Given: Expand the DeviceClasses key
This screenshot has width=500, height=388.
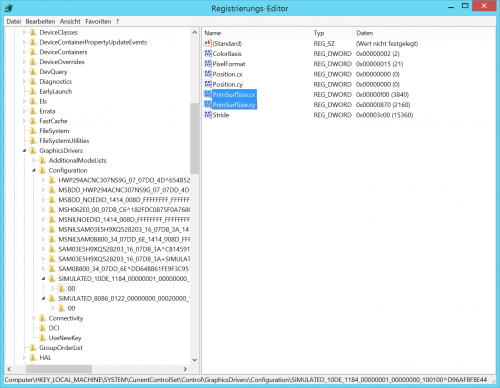Looking at the screenshot, I should coord(24,32).
